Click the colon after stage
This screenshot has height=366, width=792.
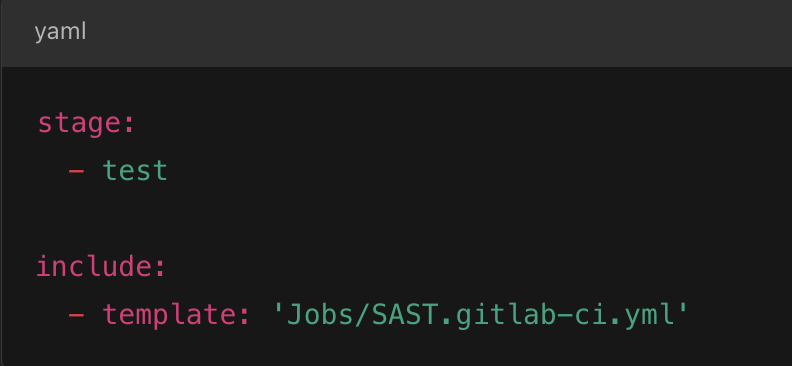(129, 125)
